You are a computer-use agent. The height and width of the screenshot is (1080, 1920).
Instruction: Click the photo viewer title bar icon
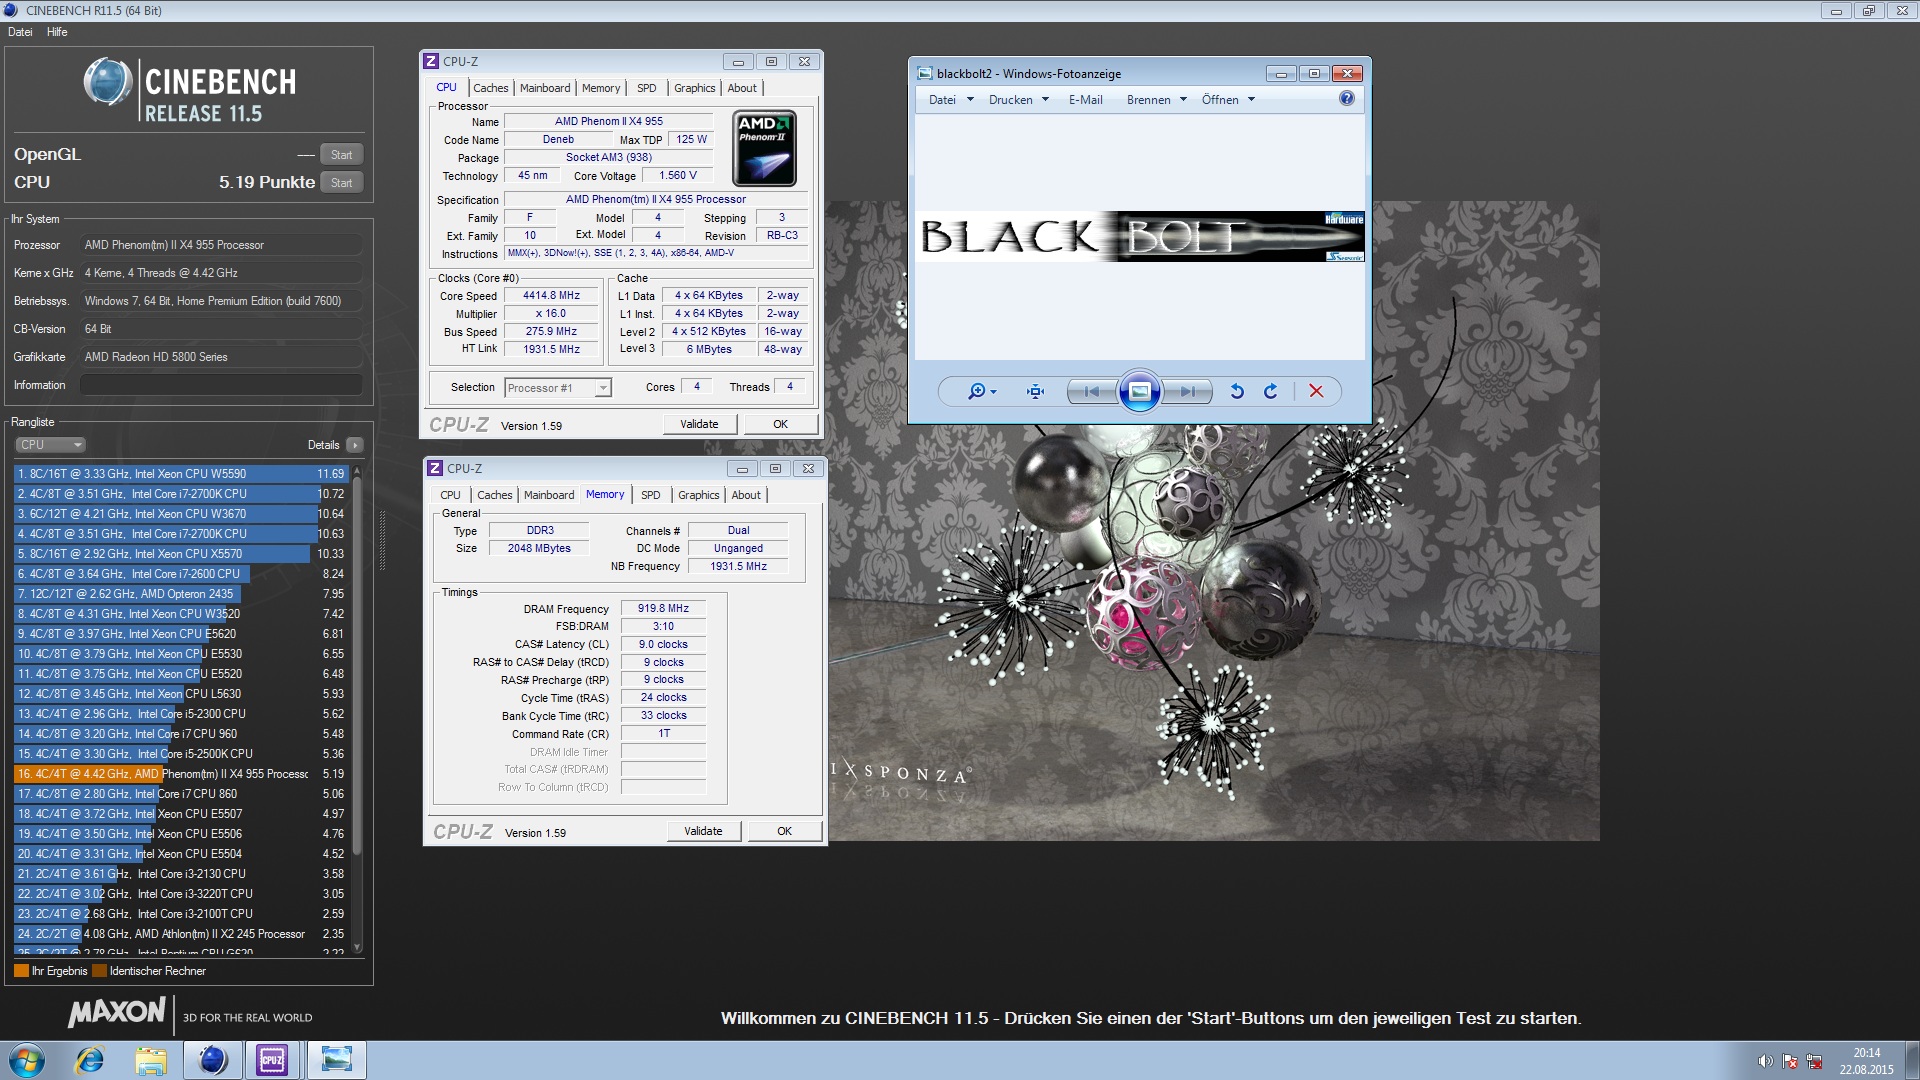[x=925, y=73]
